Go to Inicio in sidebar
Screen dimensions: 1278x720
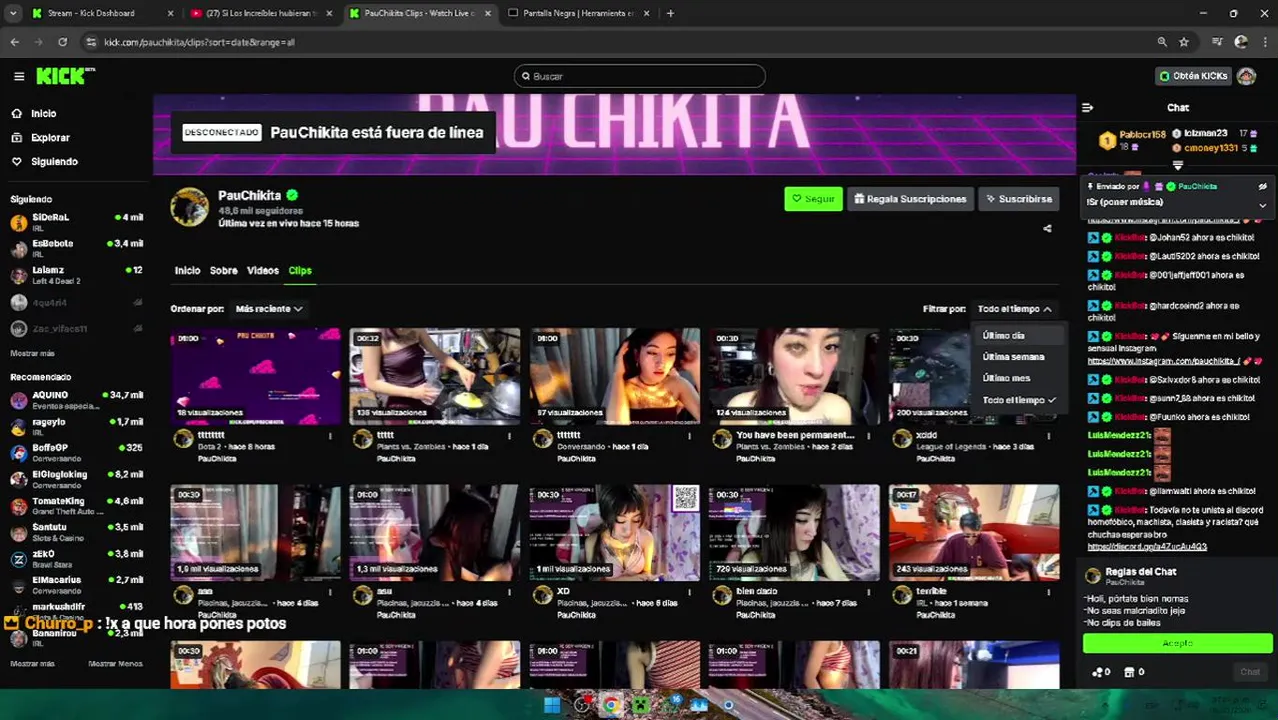point(43,113)
